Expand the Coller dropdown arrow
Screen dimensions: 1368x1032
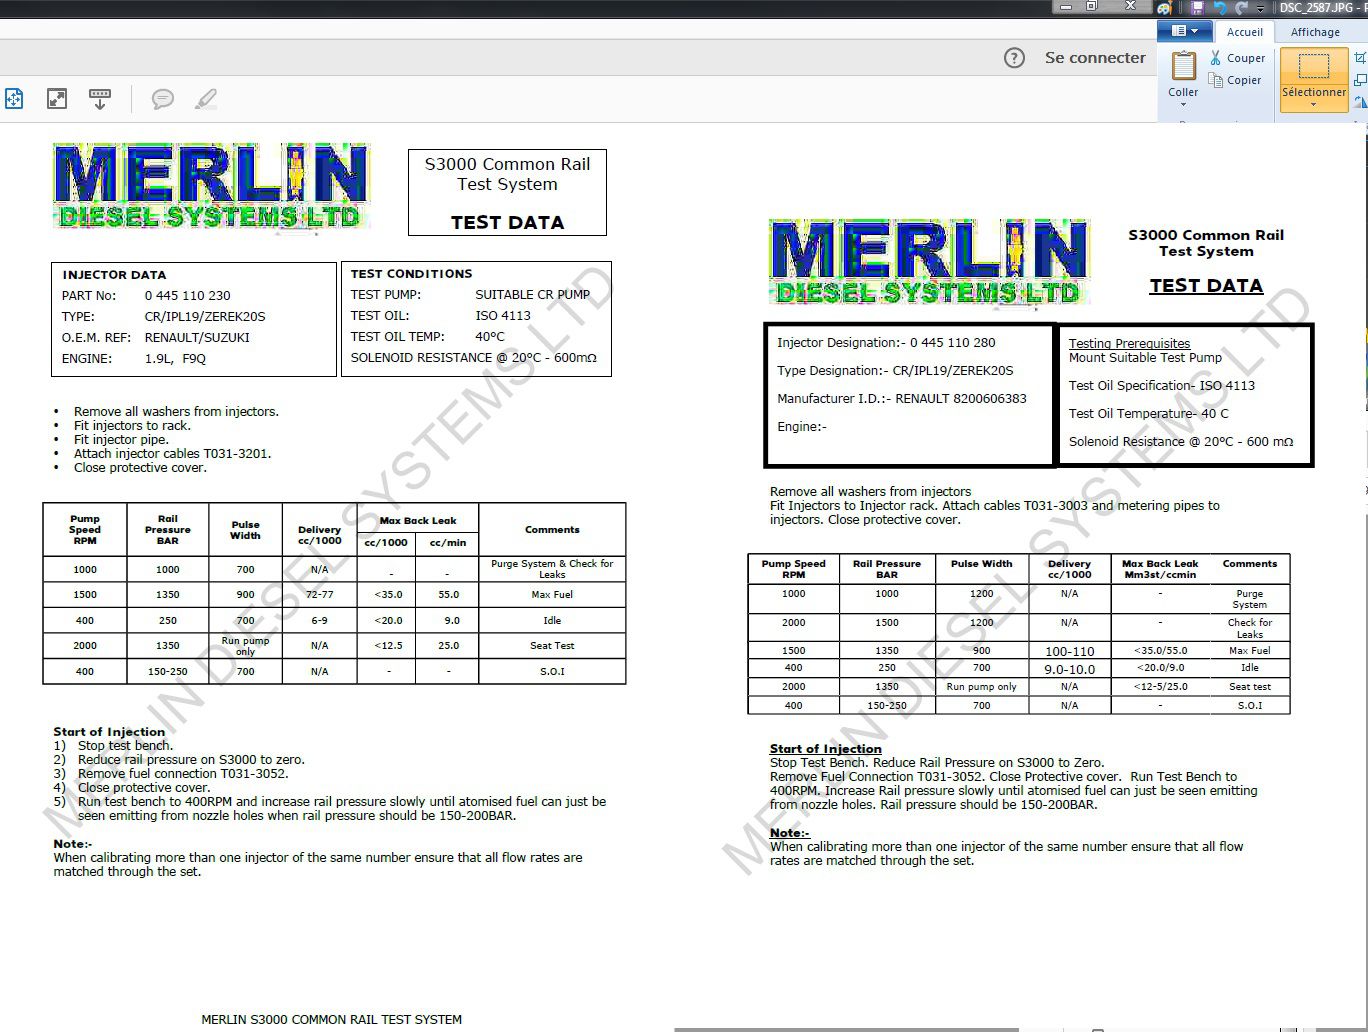1183,104
